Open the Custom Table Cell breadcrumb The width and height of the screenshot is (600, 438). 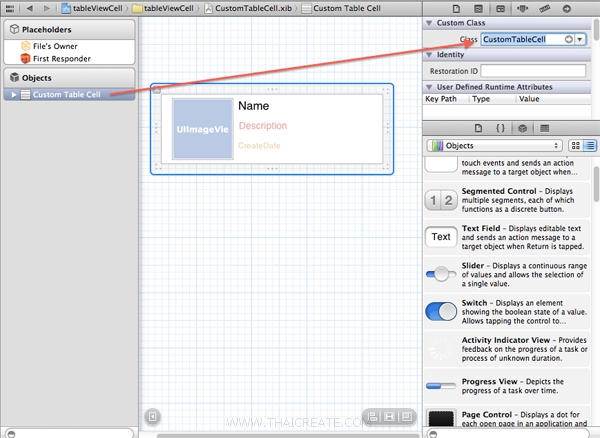coord(341,8)
